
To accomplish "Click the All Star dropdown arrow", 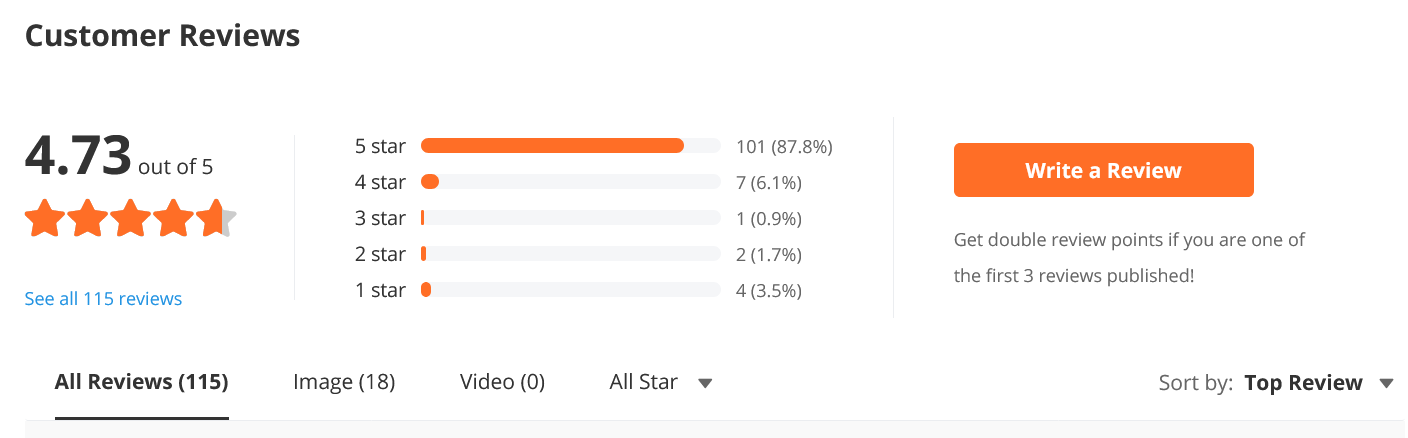I will click(x=705, y=383).
